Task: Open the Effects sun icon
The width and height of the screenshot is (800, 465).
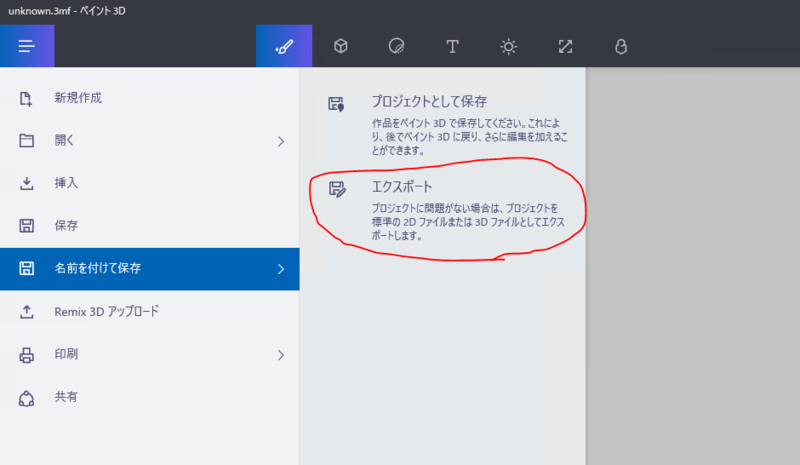Action: point(508,46)
